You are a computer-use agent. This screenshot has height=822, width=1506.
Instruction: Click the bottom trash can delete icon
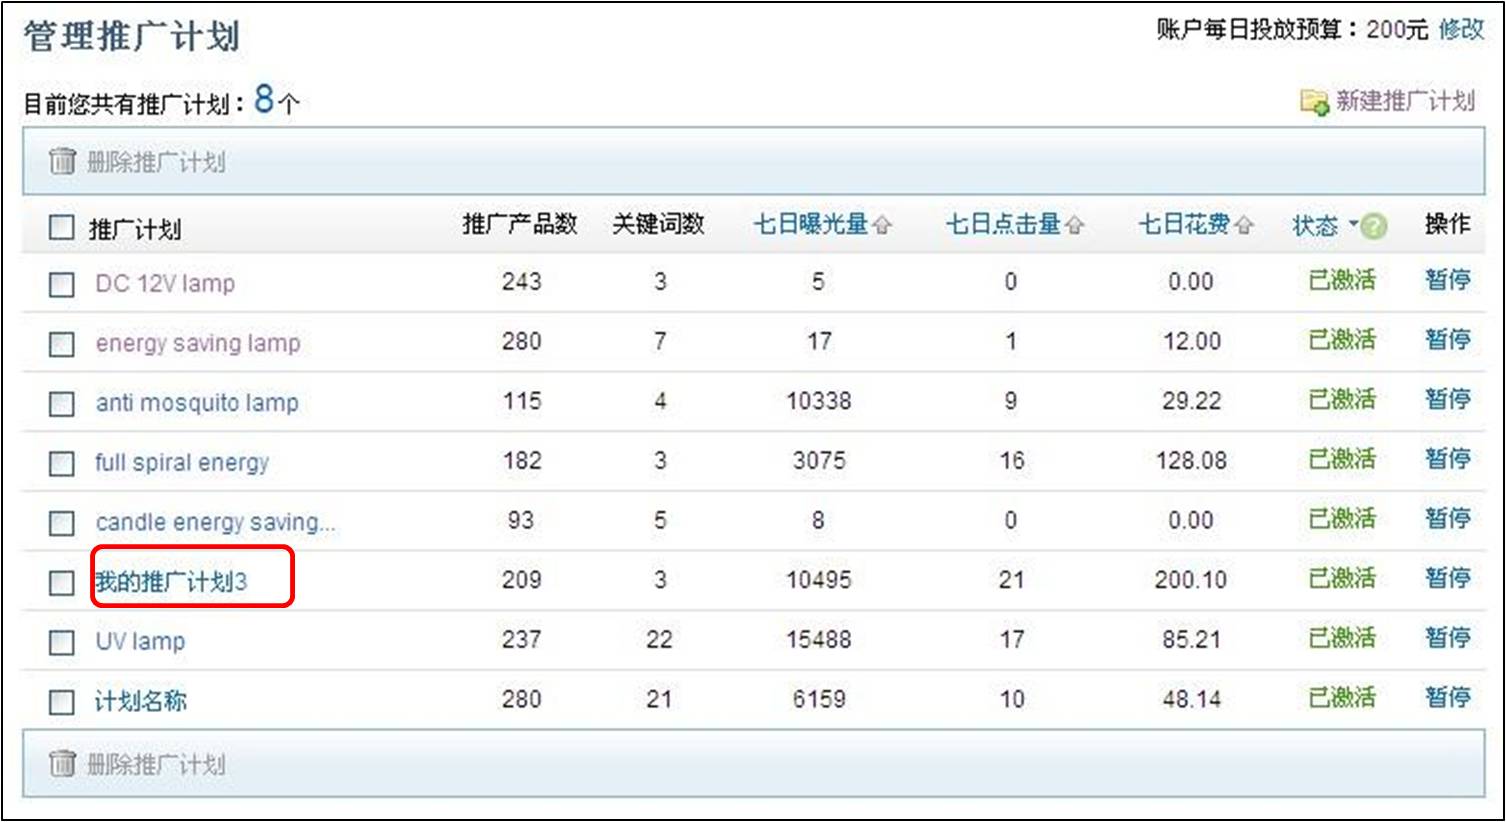(62, 764)
